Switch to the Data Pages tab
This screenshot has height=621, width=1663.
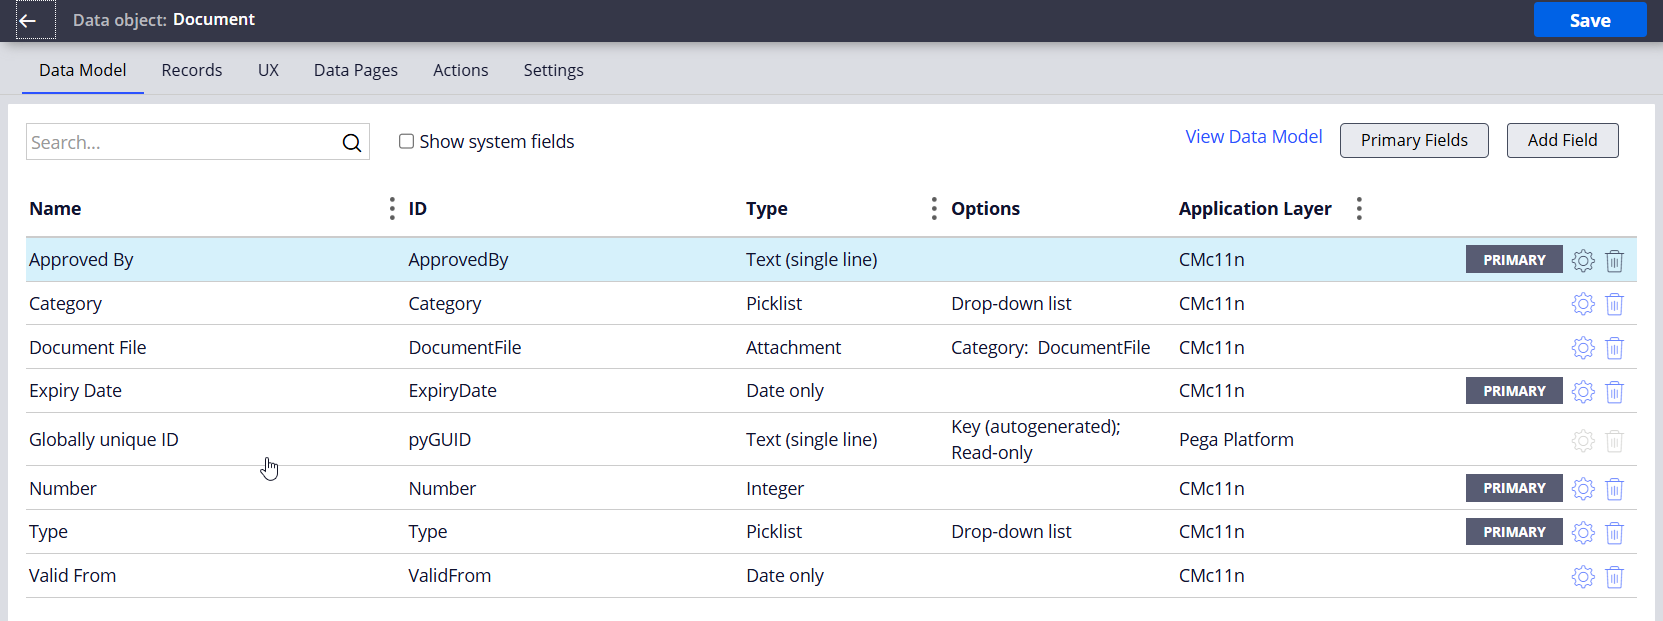(x=355, y=71)
